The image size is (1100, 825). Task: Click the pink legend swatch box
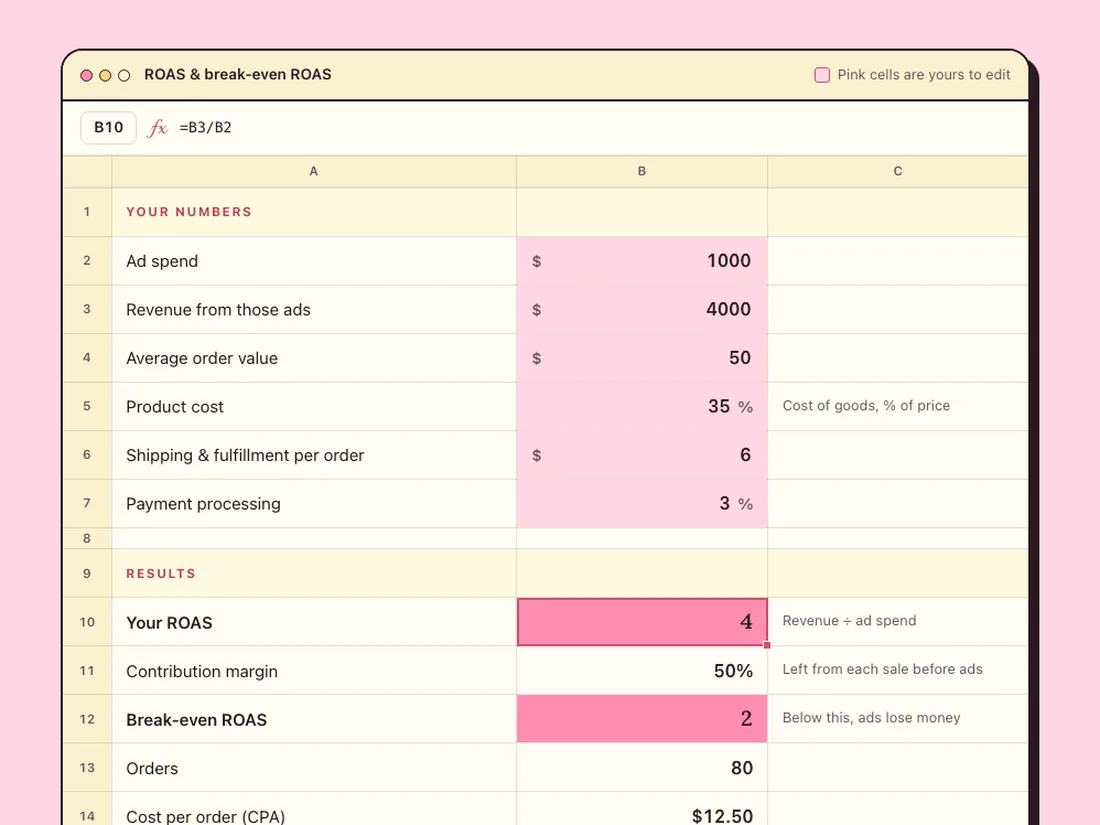click(x=821, y=75)
